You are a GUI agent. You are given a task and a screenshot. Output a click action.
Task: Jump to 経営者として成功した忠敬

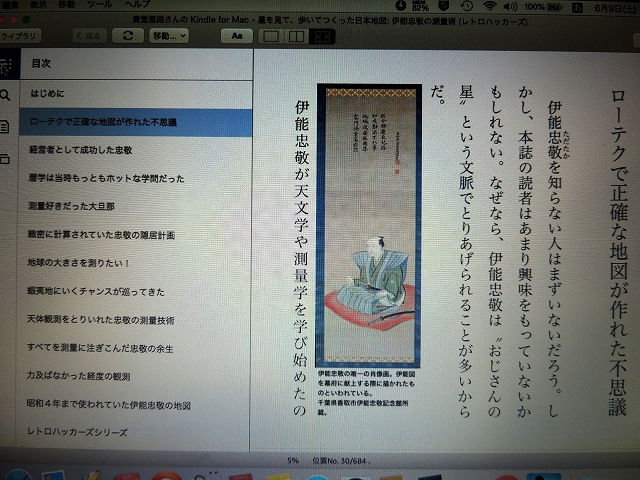pyautogui.click(x=135, y=150)
